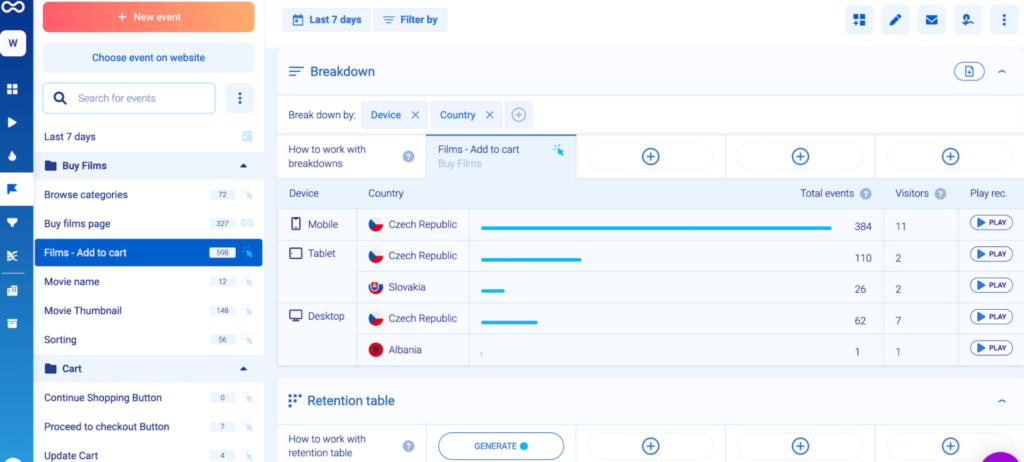Click Choose event on website button
This screenshot has width=1024, height=462.
[x=149, y=58]
